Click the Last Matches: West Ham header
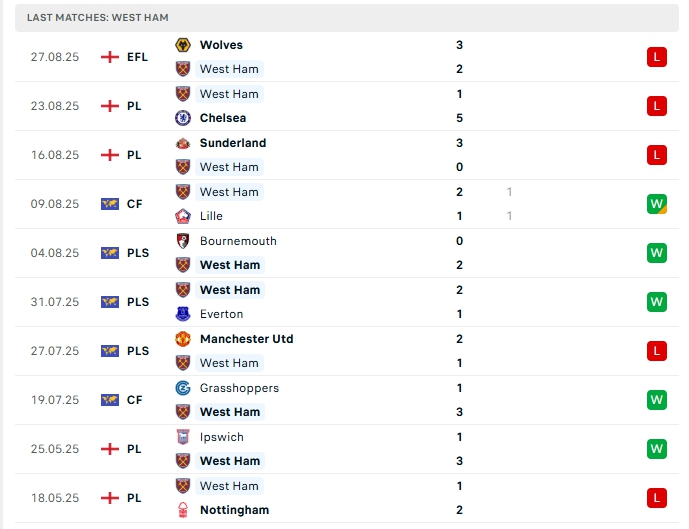 coord(98,18)
